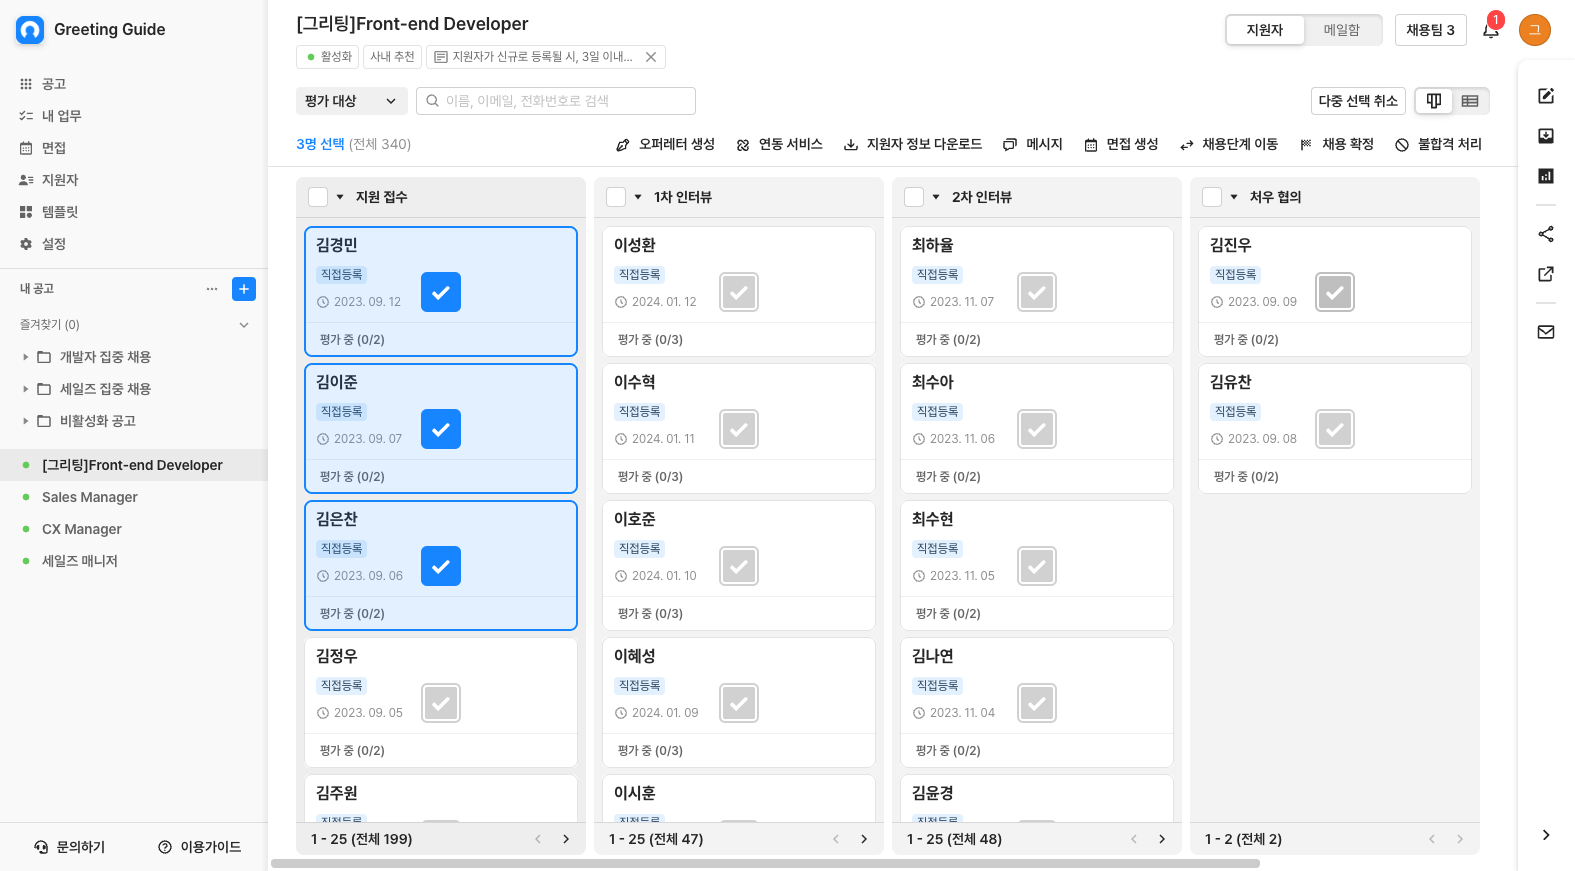Click 면접 생성 toolbar action
Image resolution: width=1575 pixels, height=871 pixels.
pyautogui.click(x=1121, y=144)
